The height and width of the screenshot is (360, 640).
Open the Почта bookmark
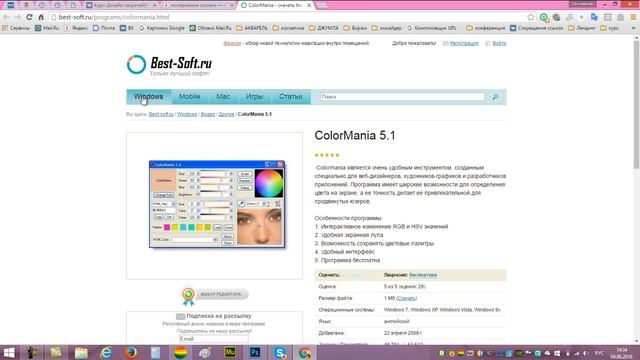pyautogui.click(x=104, y=28)
